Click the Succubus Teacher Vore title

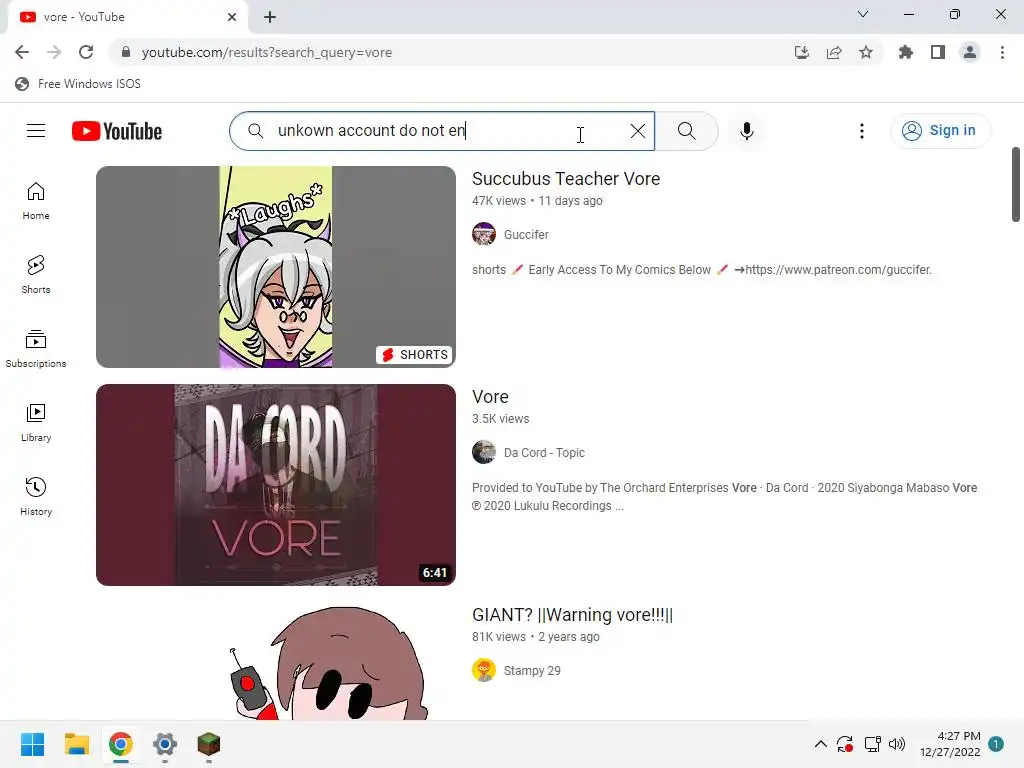point(566,179)
